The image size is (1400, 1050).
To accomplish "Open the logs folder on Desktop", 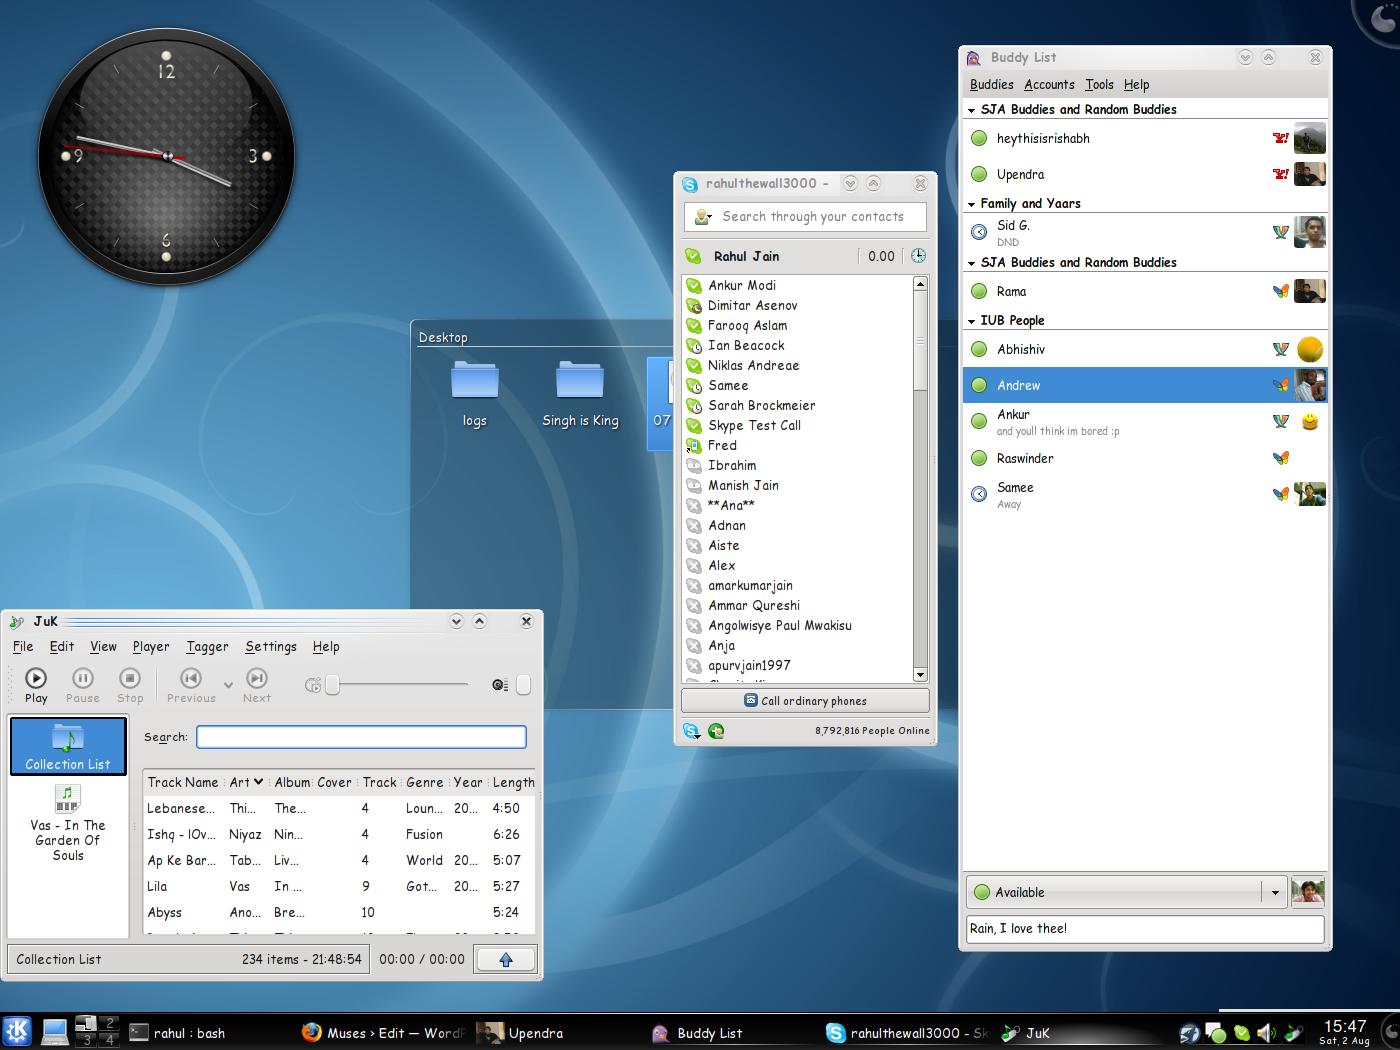I will tap(475, 394).
